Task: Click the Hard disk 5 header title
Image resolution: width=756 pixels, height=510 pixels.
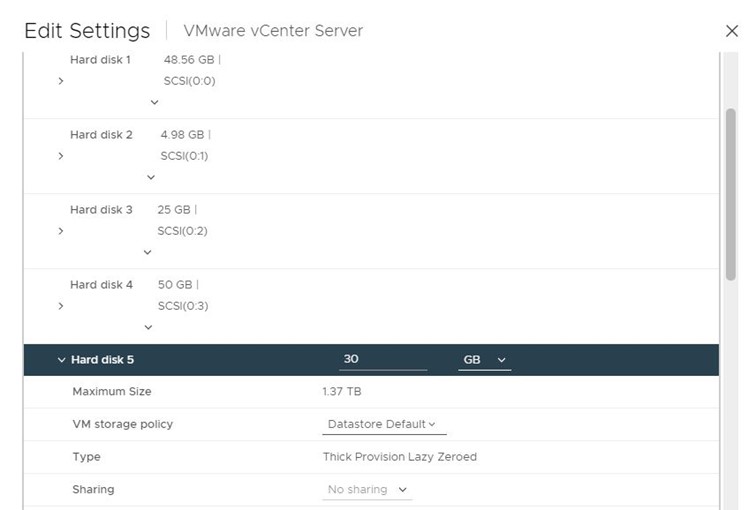Action: 103,360
